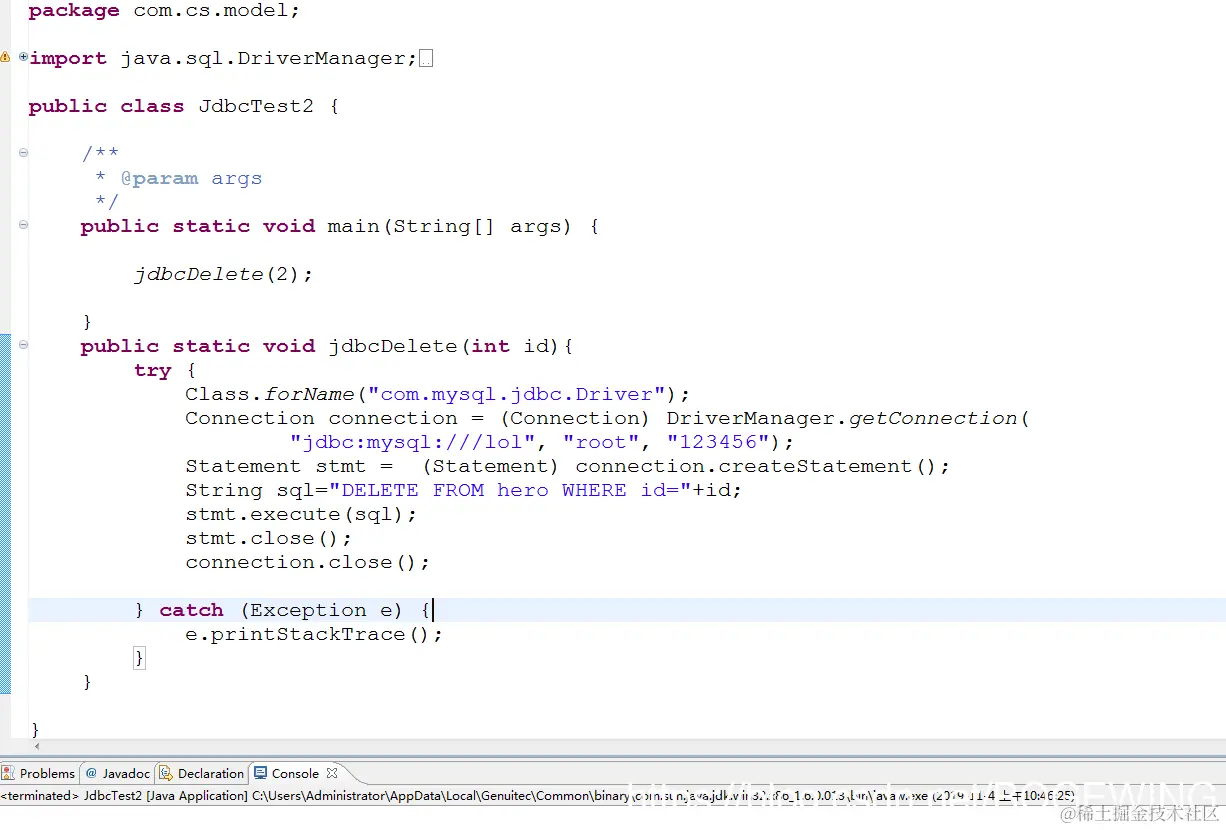1226x830 pixels.
Task: Click "connection.createStatement();" in the code
Action: pyautogui.click(x=762, y=466)
